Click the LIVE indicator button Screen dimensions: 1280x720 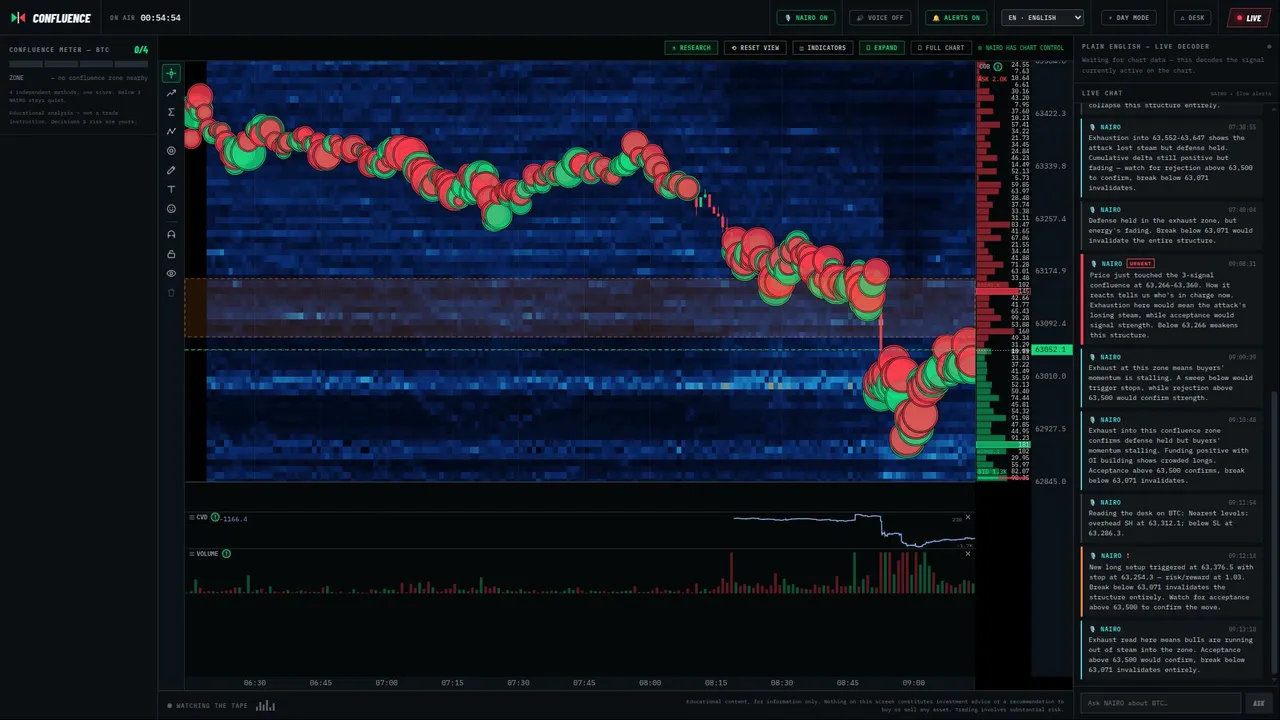[x=1249, y=18]
